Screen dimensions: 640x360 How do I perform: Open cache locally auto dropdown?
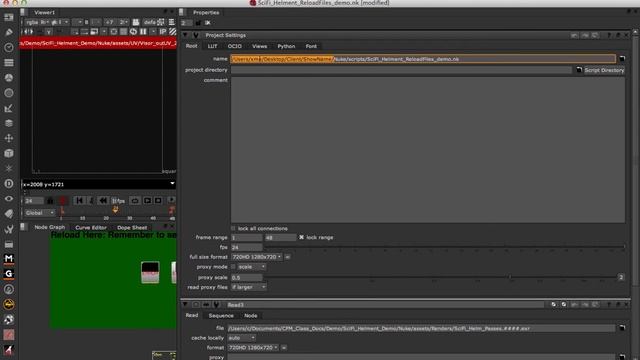pos(242,338)
